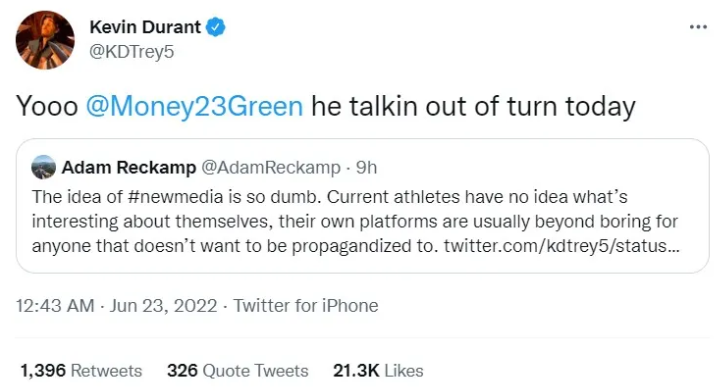Click the main tweet text
Screen dimensions: 721x392
326,107
